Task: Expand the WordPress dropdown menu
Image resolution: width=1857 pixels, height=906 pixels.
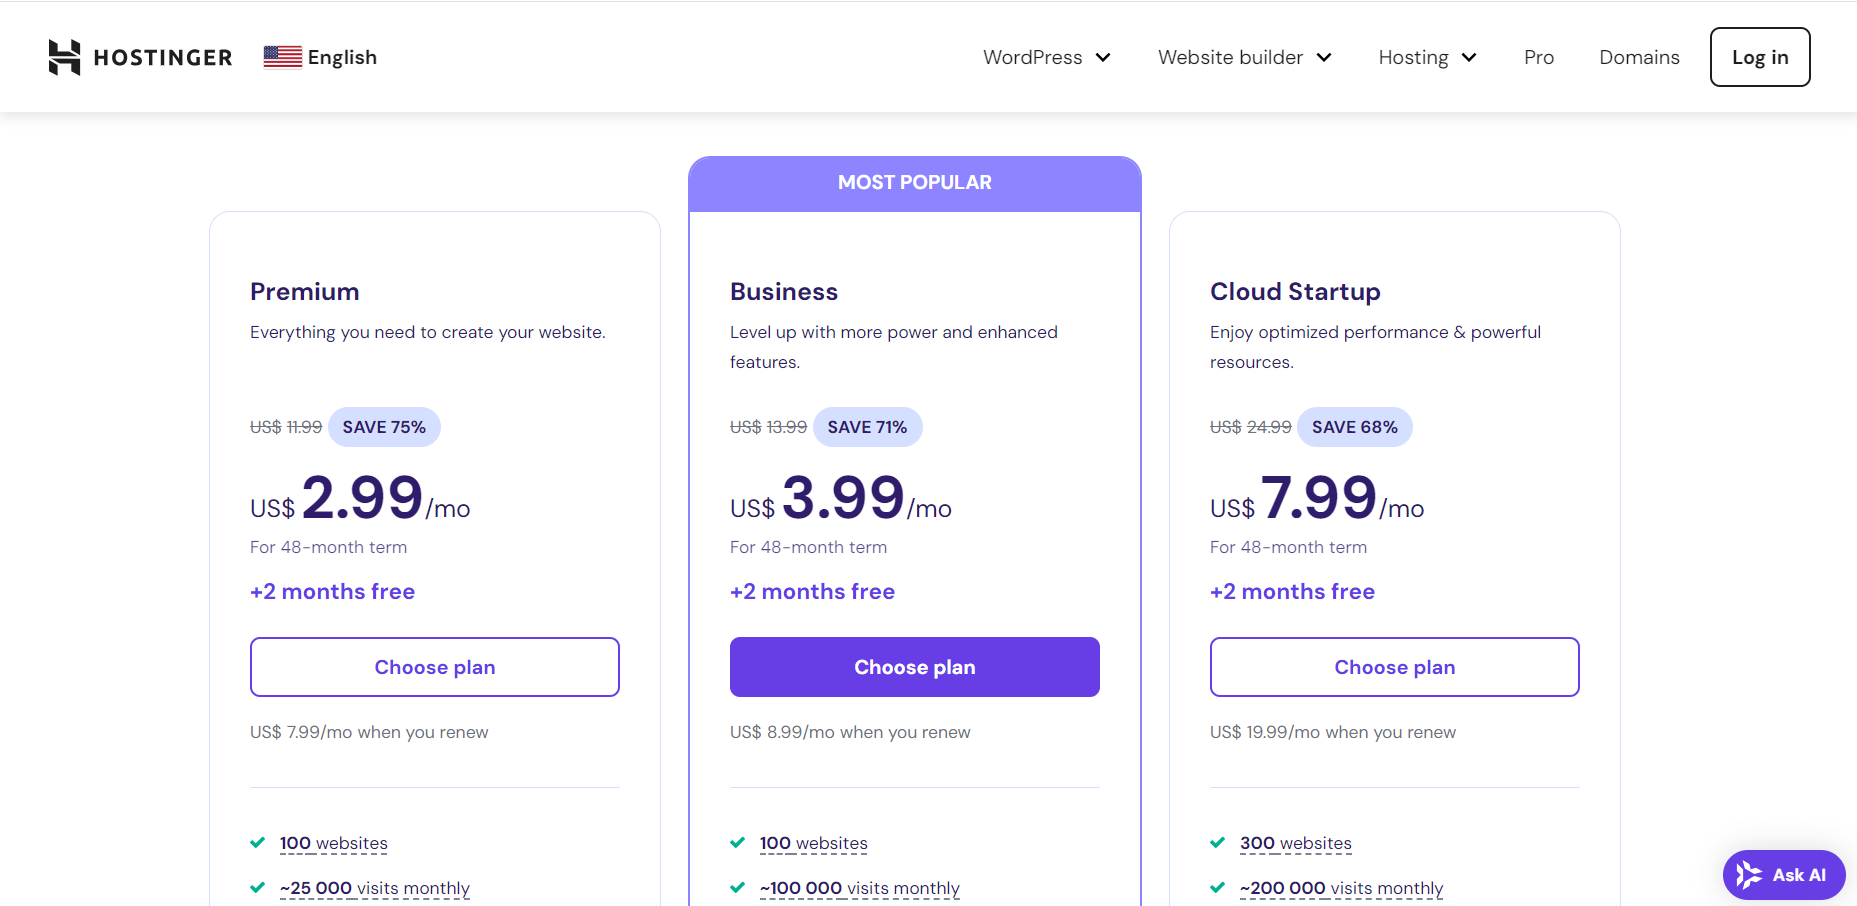Action: (1046, 57)
